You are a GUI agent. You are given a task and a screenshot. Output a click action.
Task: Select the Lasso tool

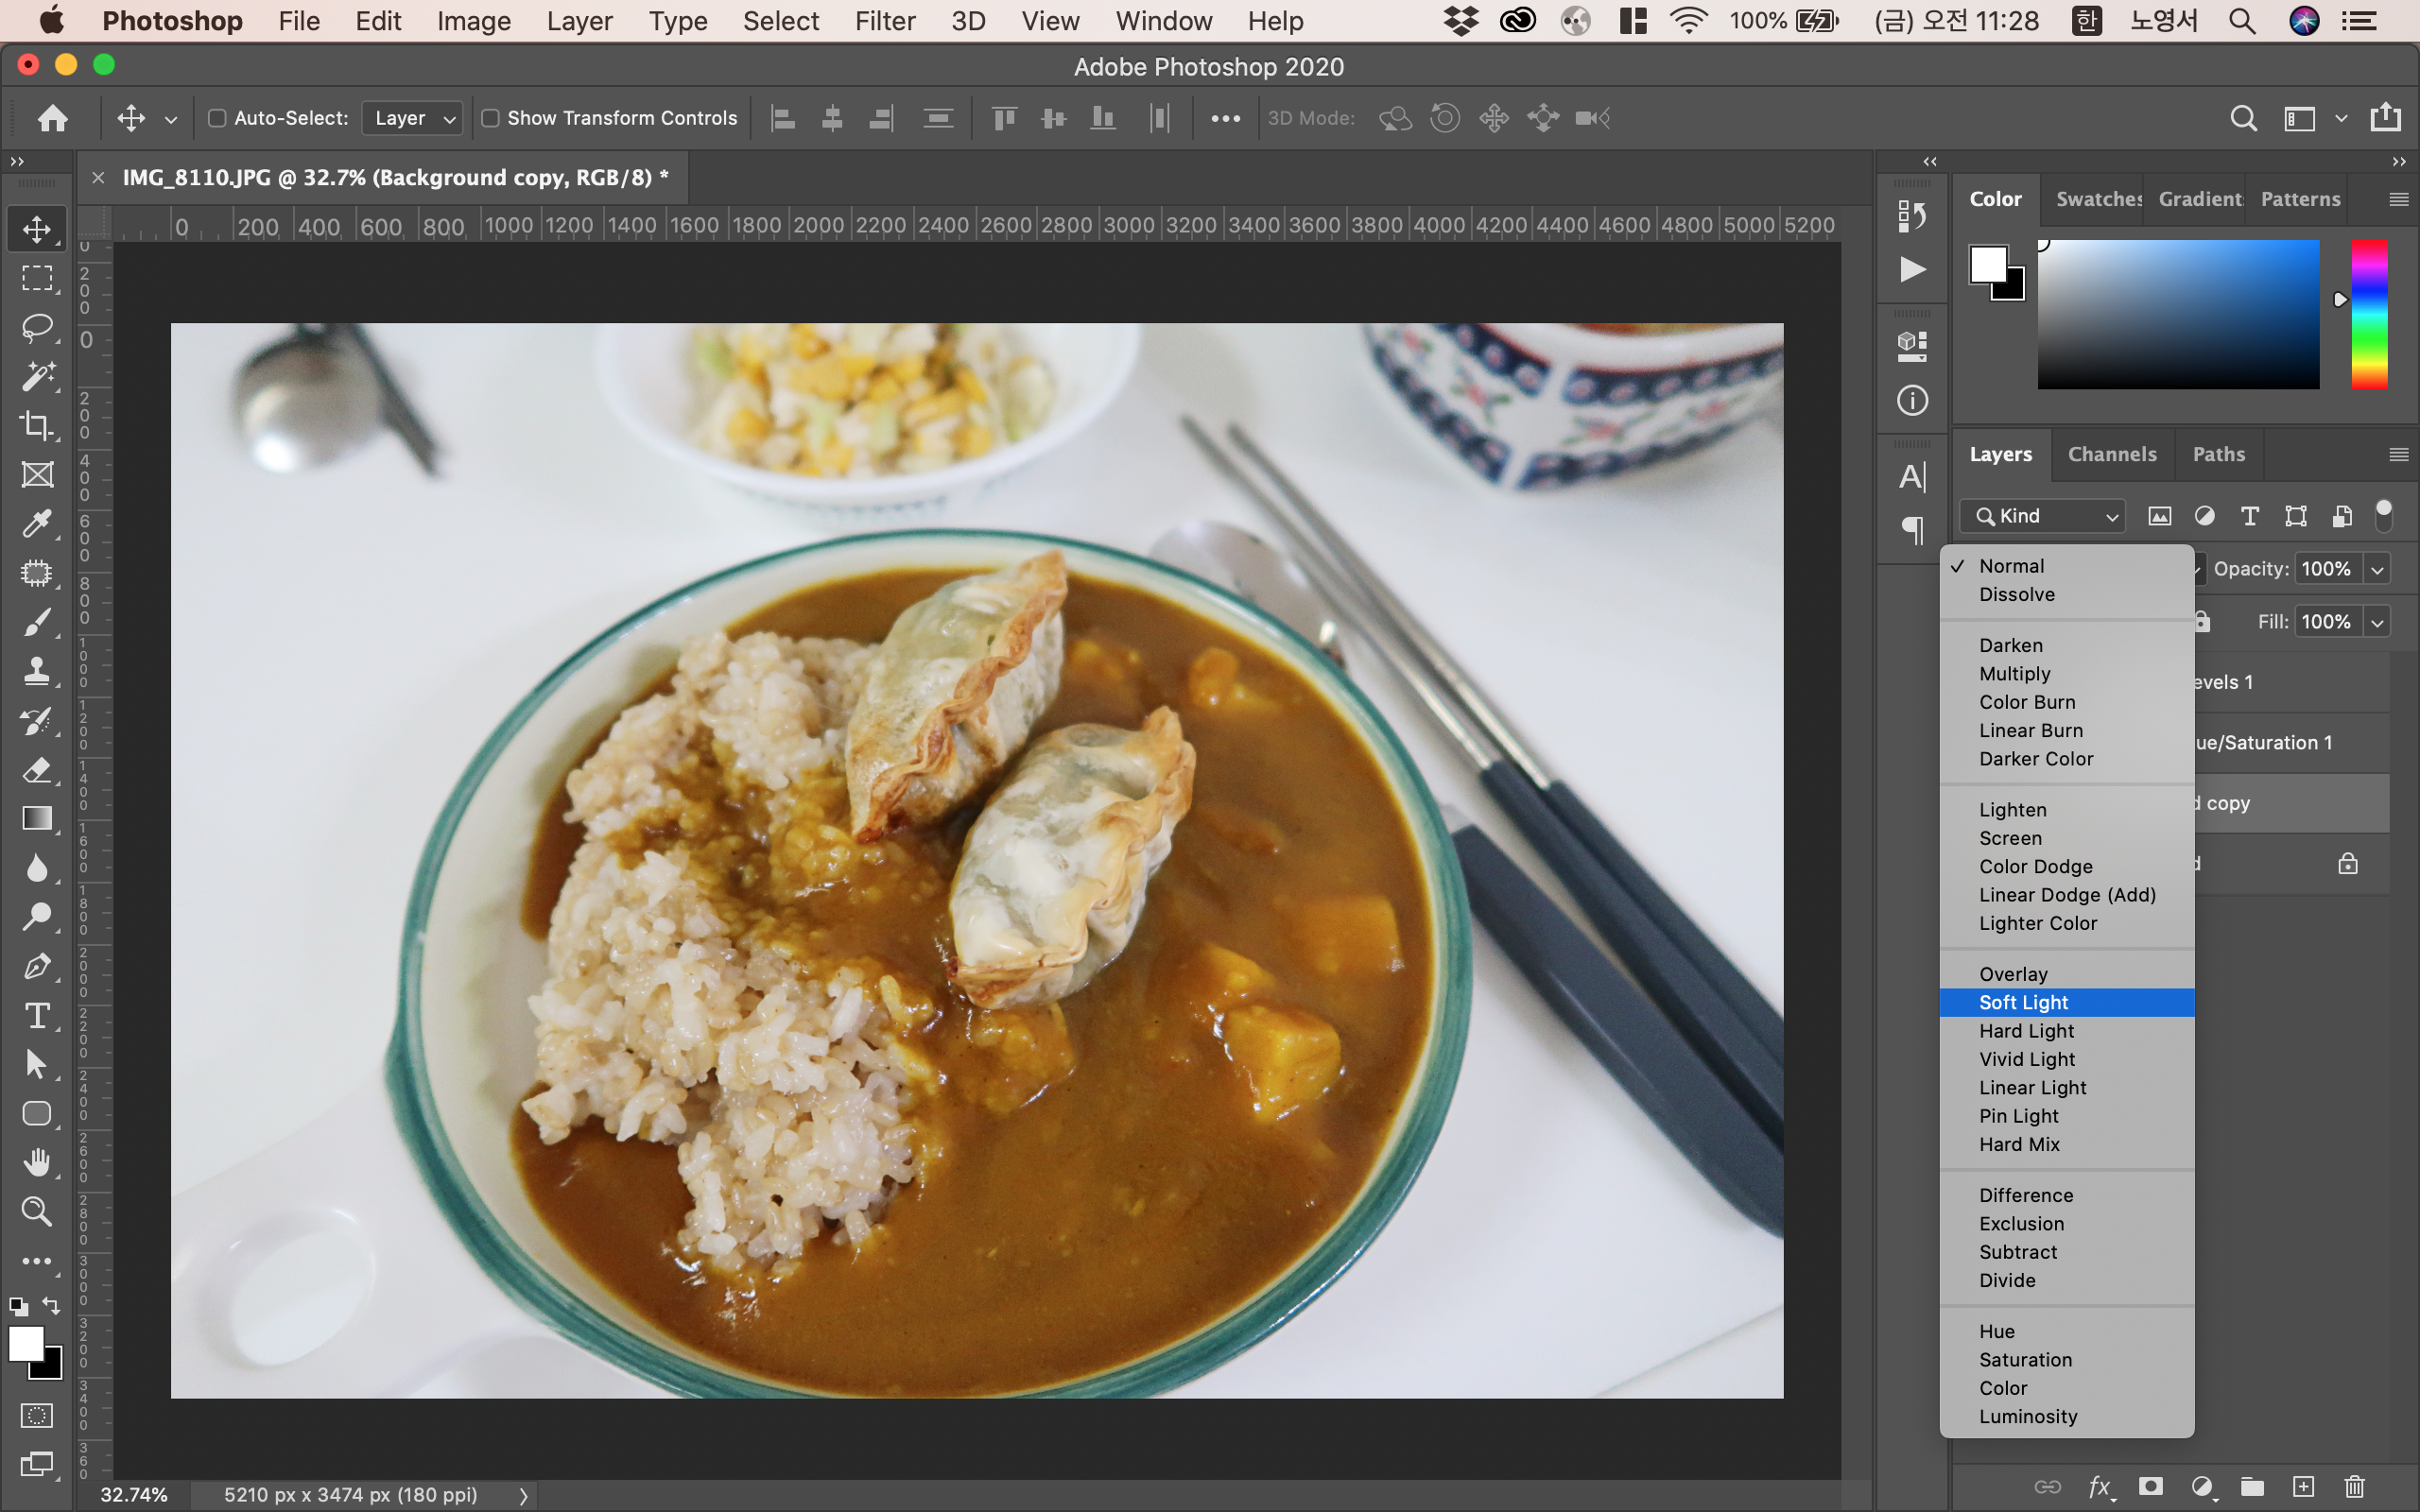pos(37,327)
